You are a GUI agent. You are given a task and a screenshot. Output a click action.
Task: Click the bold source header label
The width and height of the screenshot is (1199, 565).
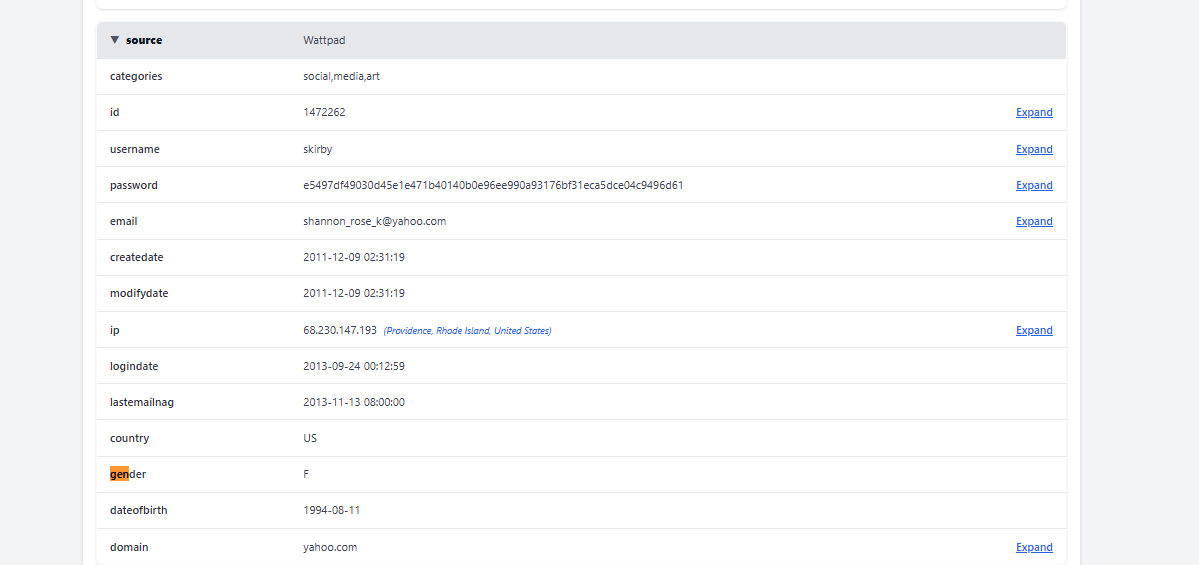pyautogui.click(x=144, y=40)
